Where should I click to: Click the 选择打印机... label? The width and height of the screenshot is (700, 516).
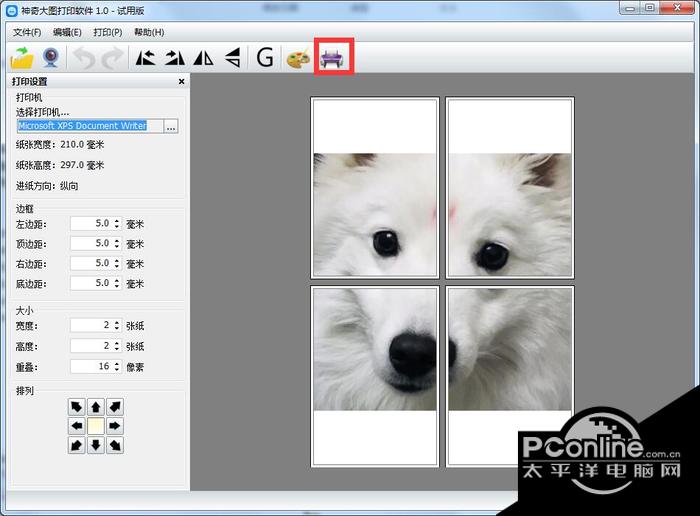click(x=42, y=112)
